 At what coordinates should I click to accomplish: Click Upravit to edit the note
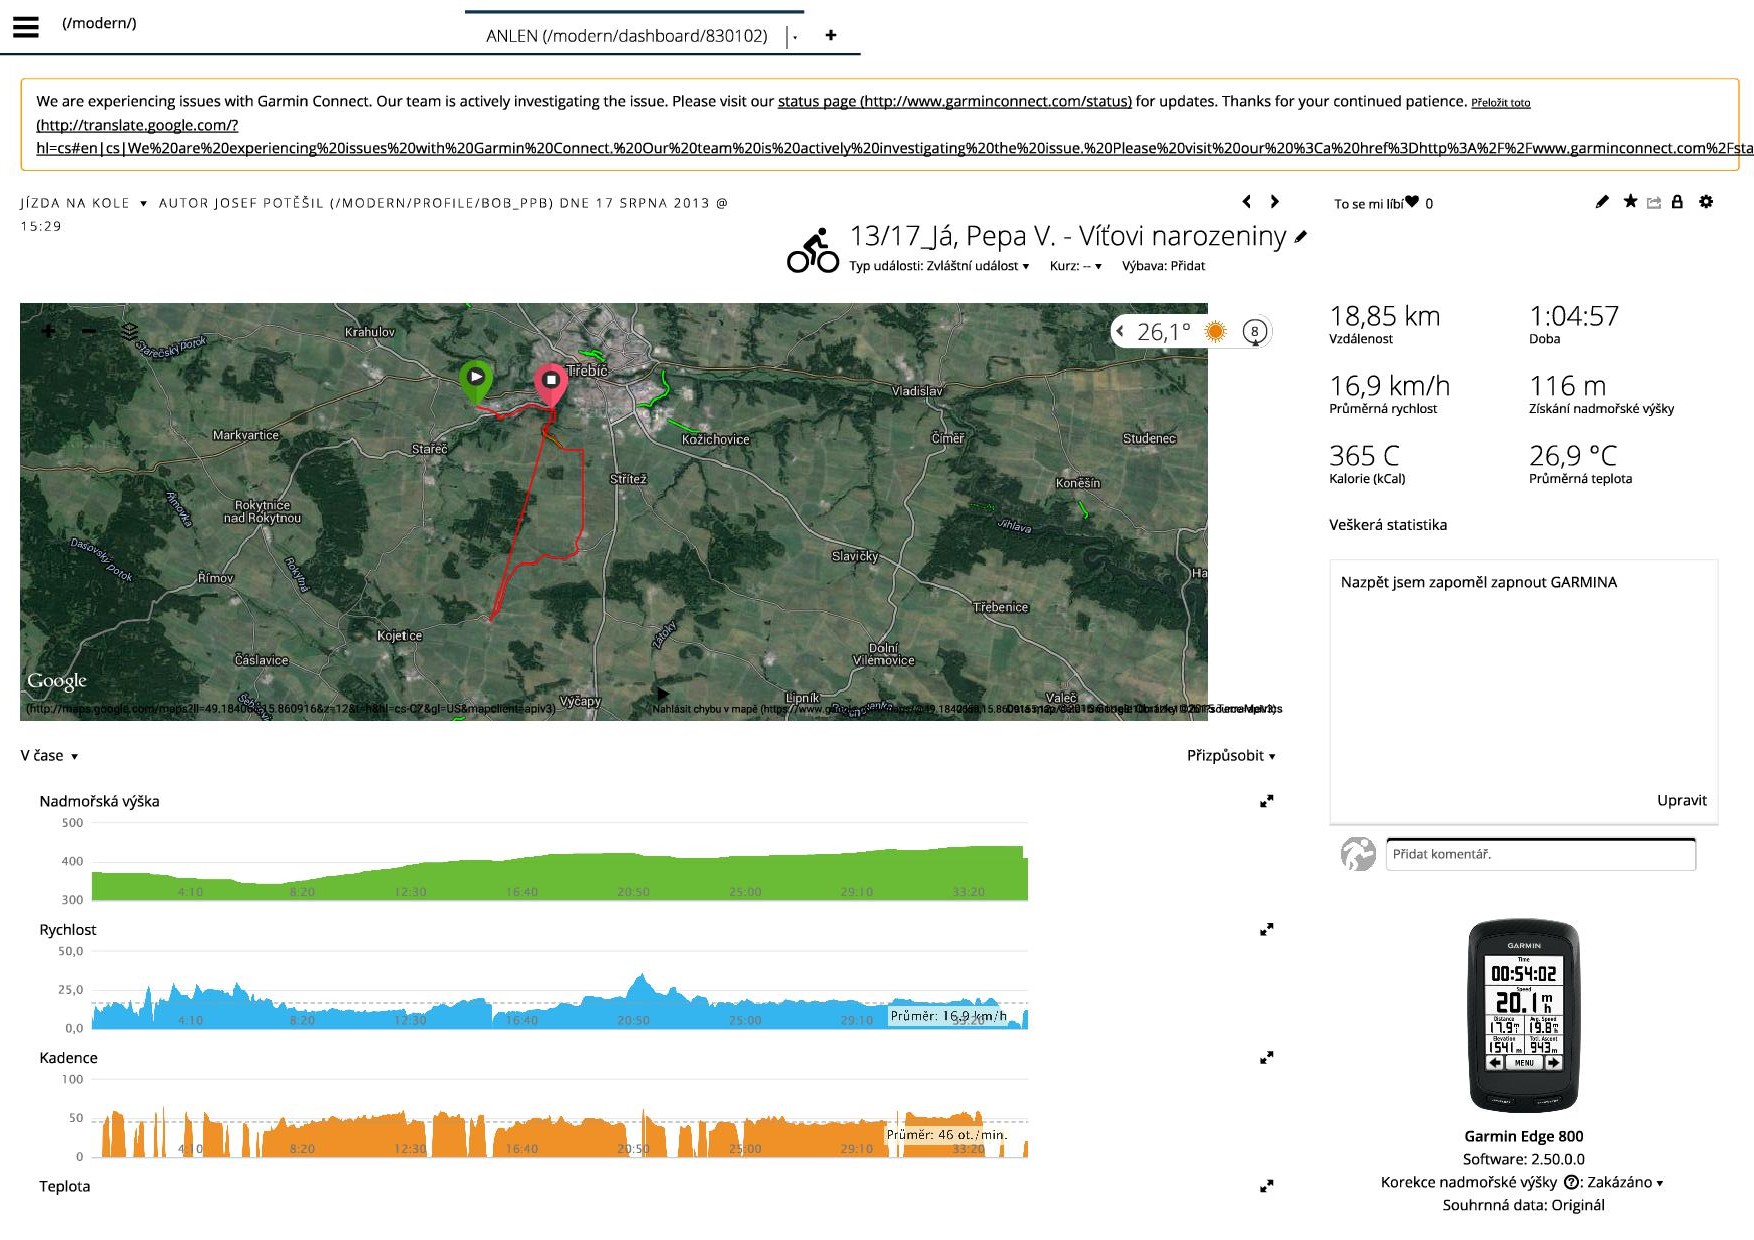coord(1681,800)
